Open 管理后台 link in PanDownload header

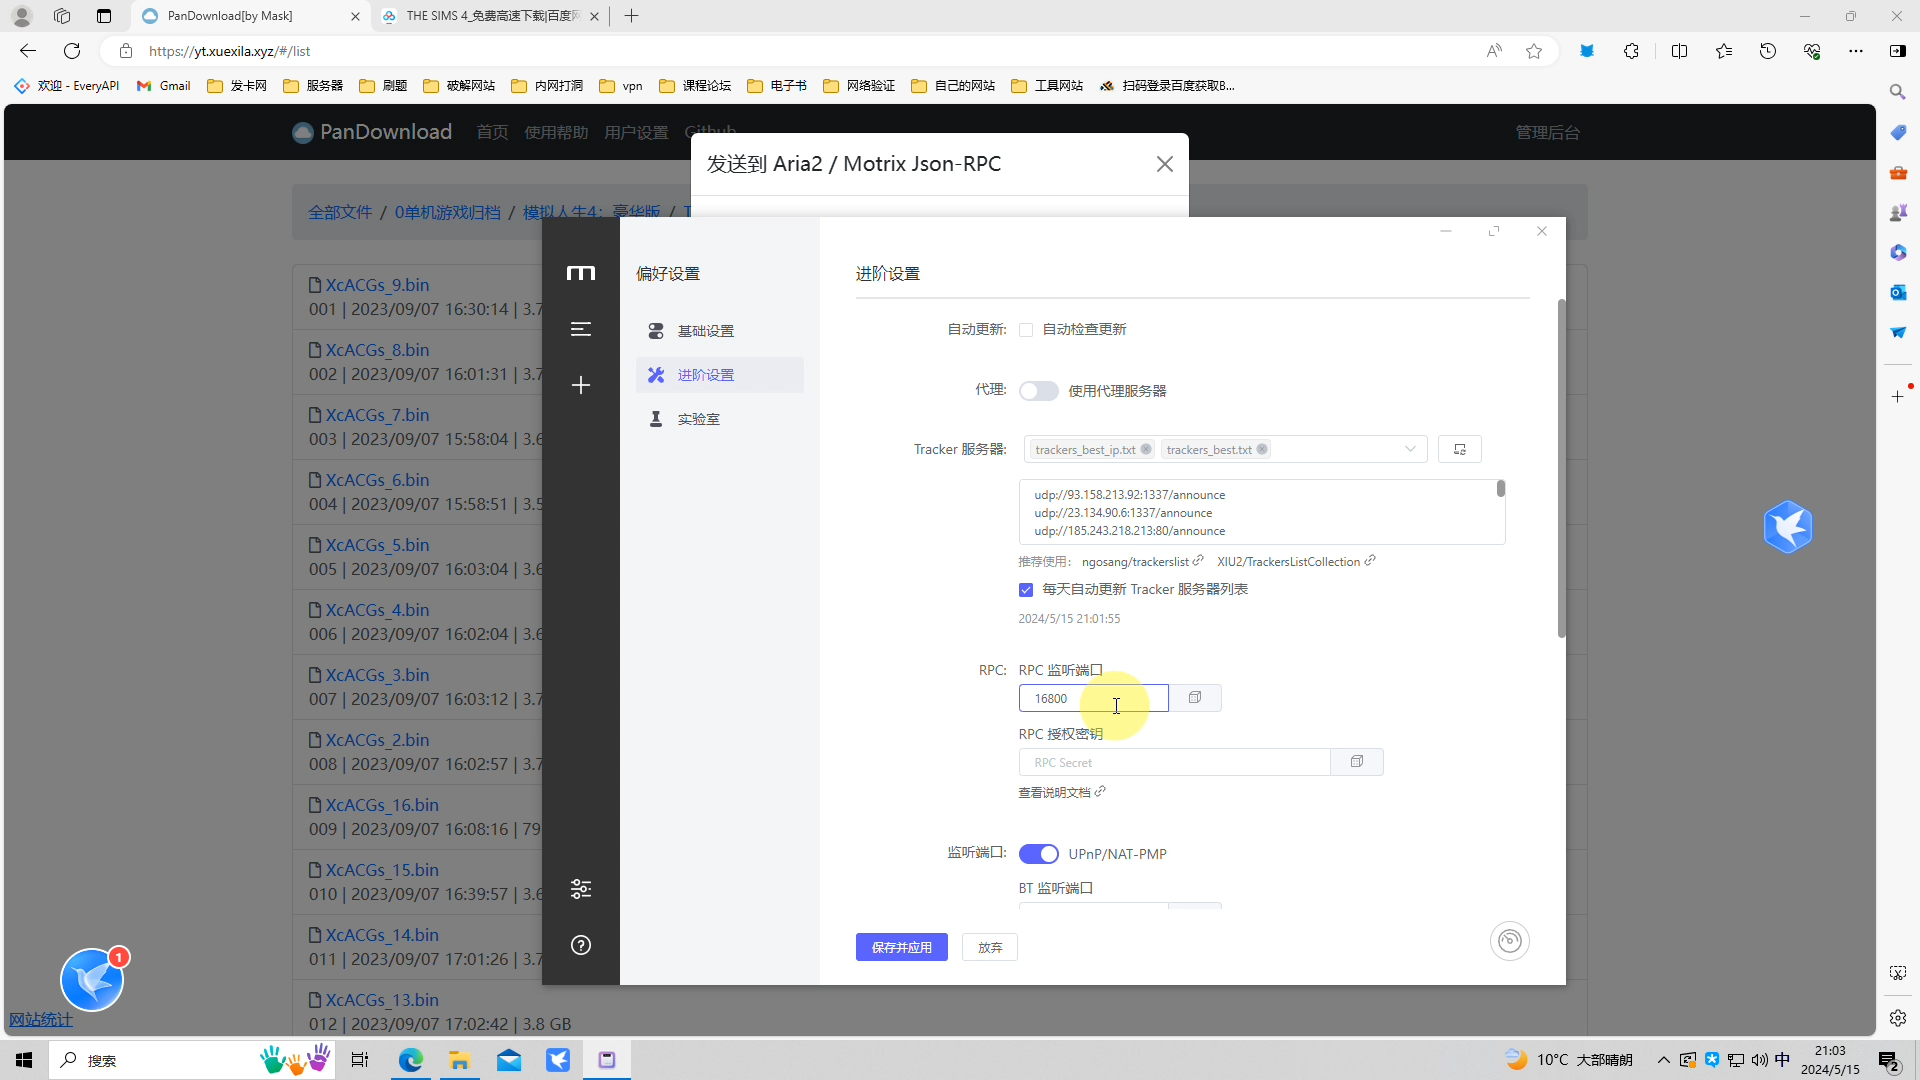click(1547, 132)
